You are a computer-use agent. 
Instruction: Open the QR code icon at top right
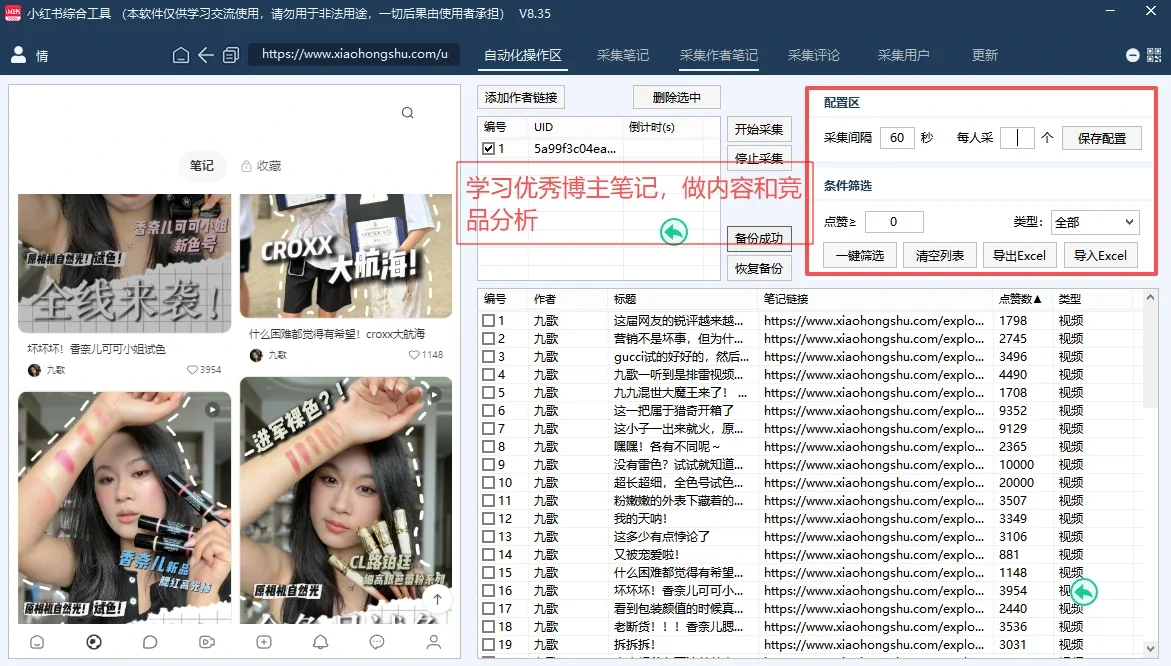[x=1154, y=55]
